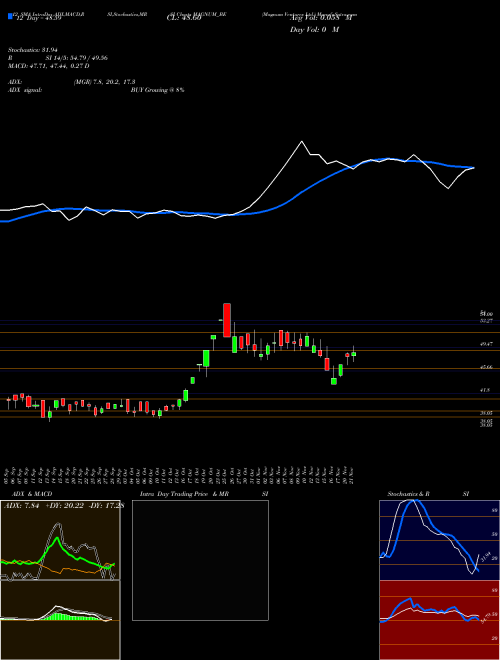This screenshot has width=500, height=660.
Task: Click the 'Stochastics: 31.94' readout
Action: (33, 50)
